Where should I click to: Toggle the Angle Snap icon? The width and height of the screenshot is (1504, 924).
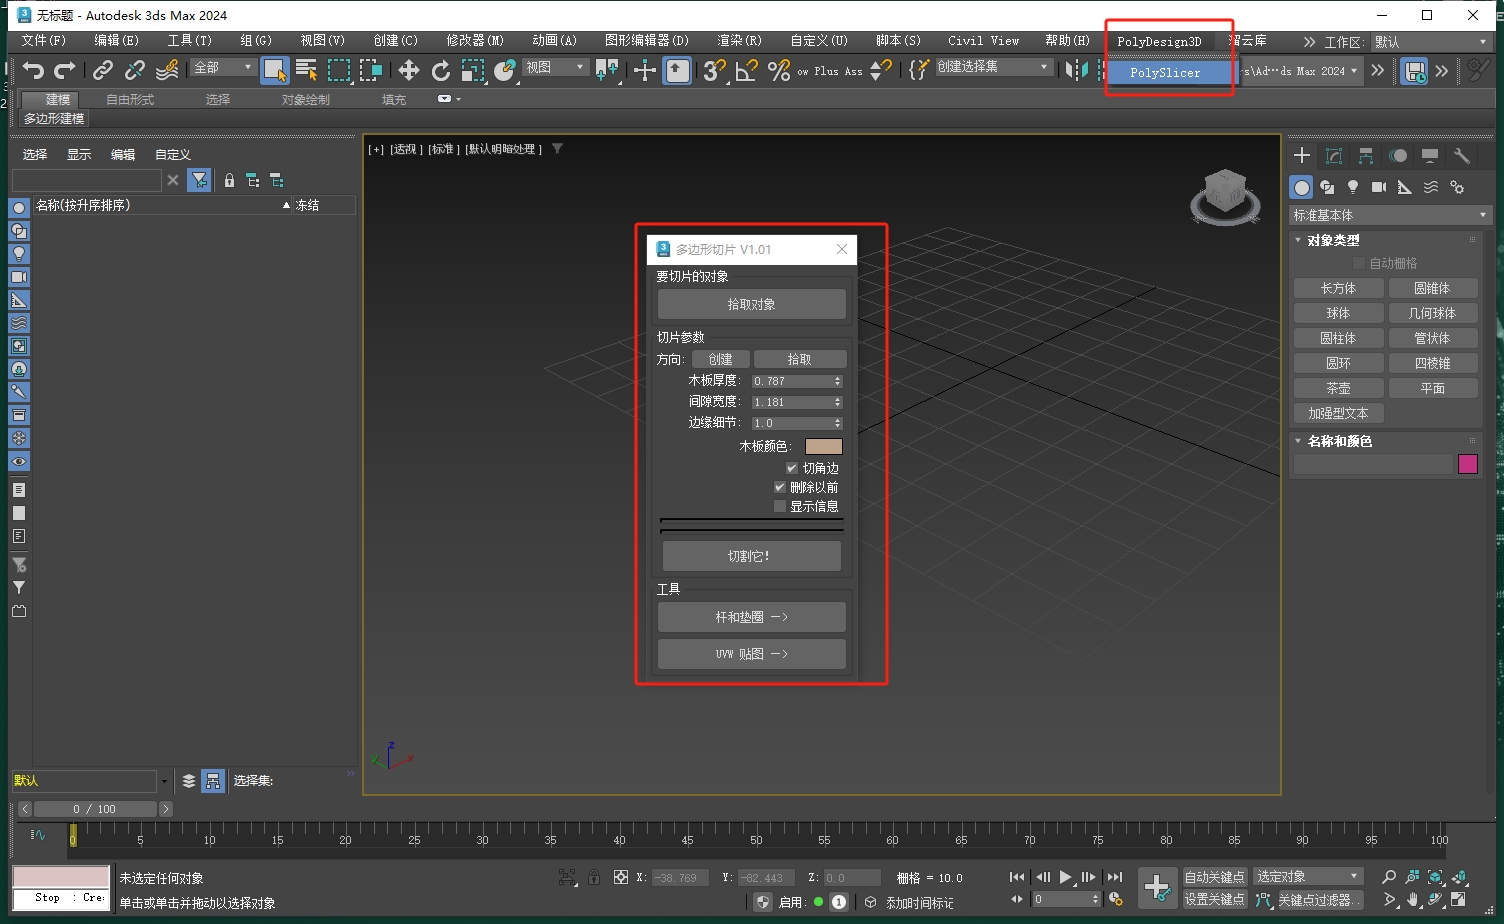pyautogui.click(x=746, y=71)
